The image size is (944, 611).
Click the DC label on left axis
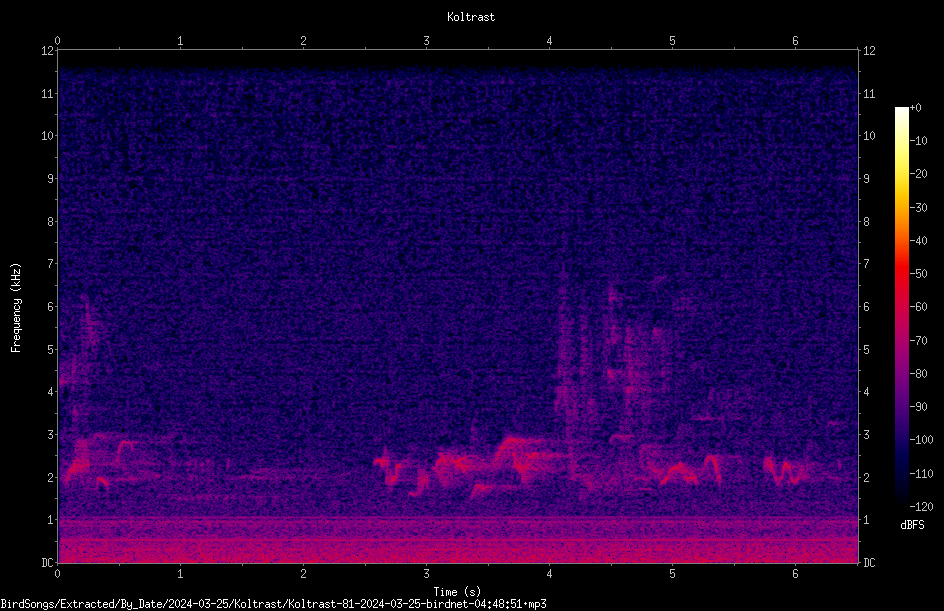coord(47,563)
